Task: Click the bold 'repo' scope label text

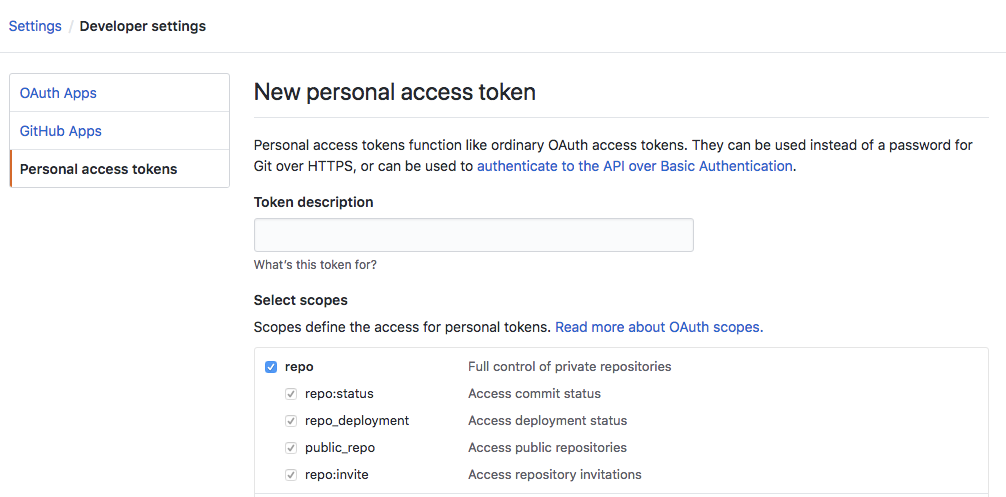Action: point(299,367)
